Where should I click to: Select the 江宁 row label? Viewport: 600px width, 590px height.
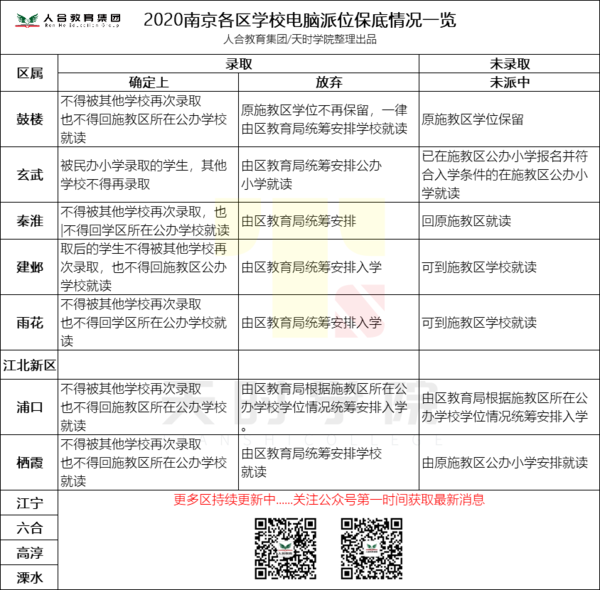click(x=29, y=503)
